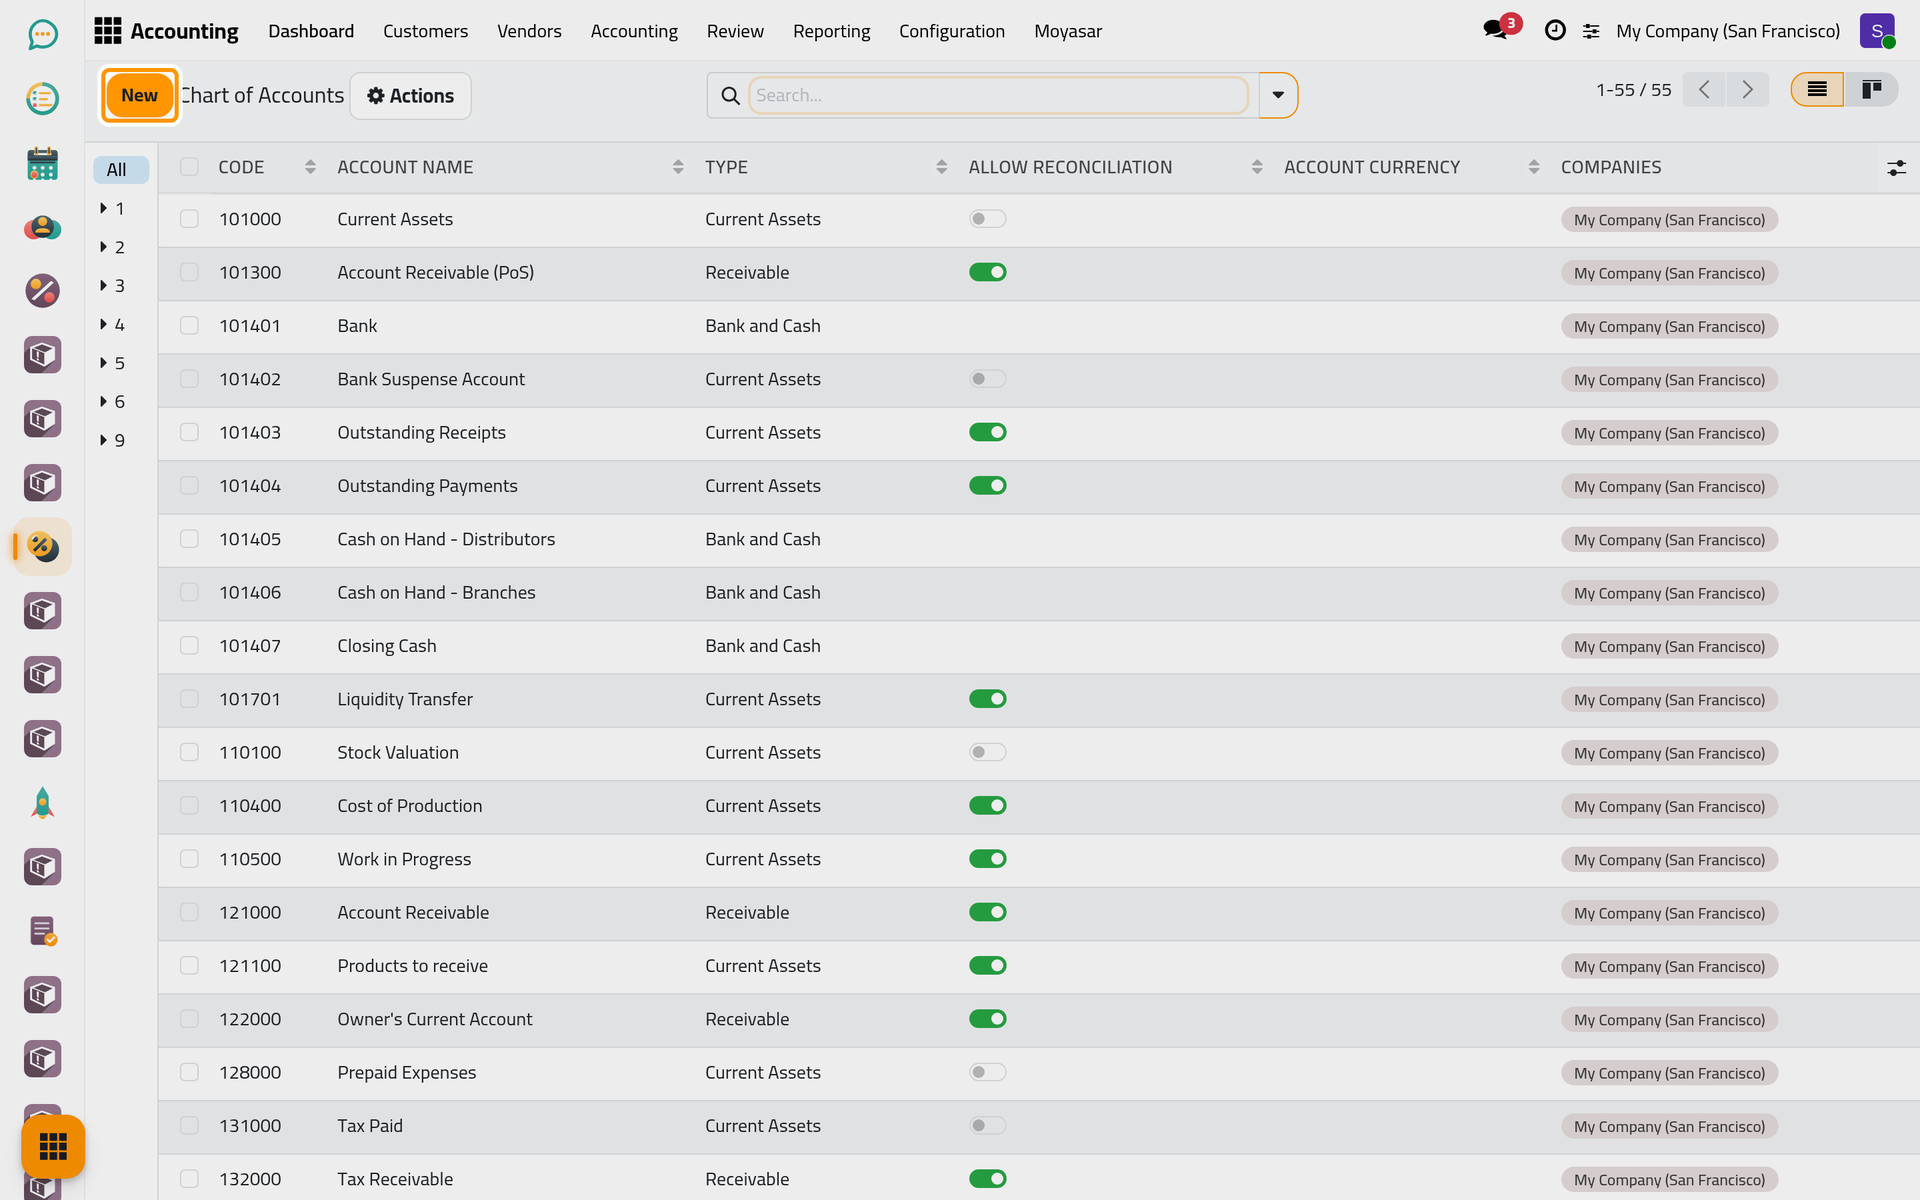Click into the Search field

point(997,95)
